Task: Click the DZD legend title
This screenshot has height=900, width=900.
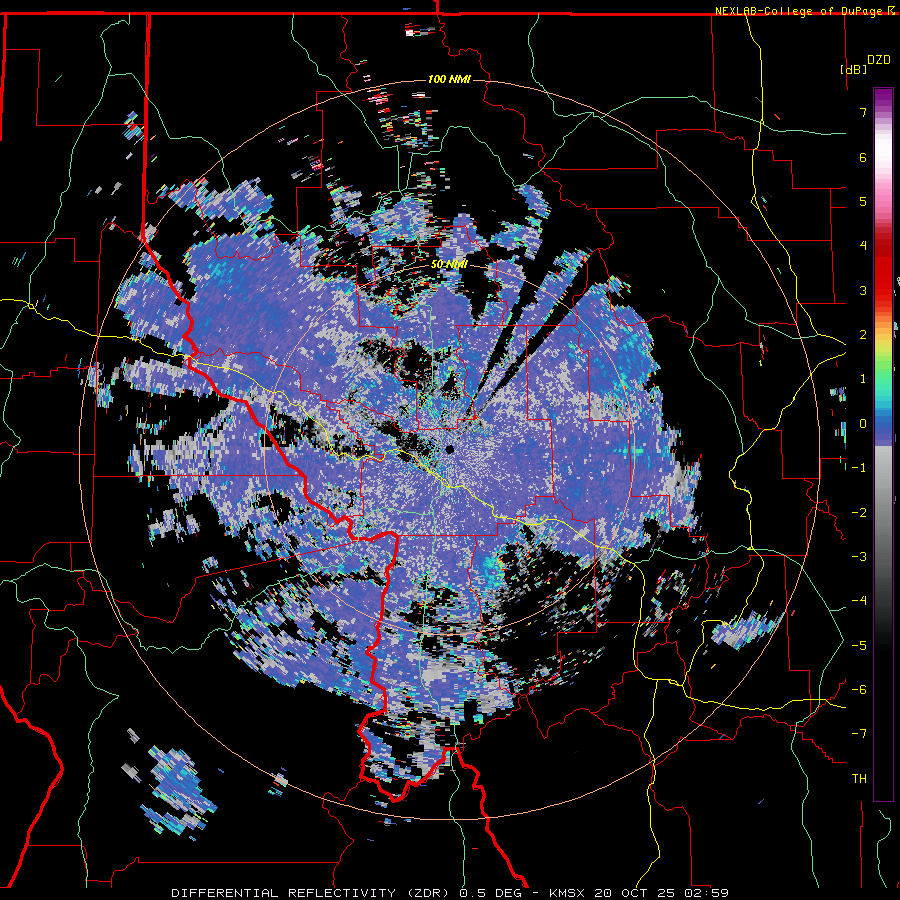Action: [x=878, y=60]
